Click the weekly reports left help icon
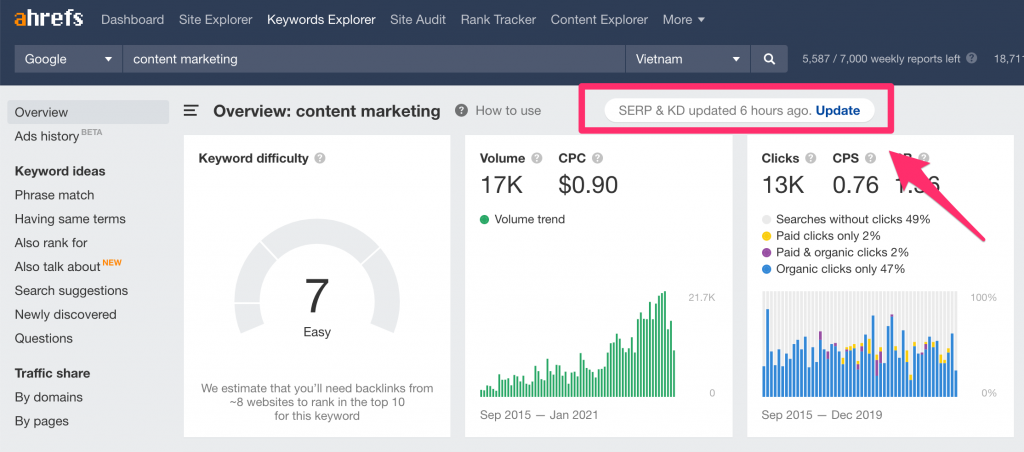The height and width of the screenshot is (452, 1024). click(x=971, y=58)
